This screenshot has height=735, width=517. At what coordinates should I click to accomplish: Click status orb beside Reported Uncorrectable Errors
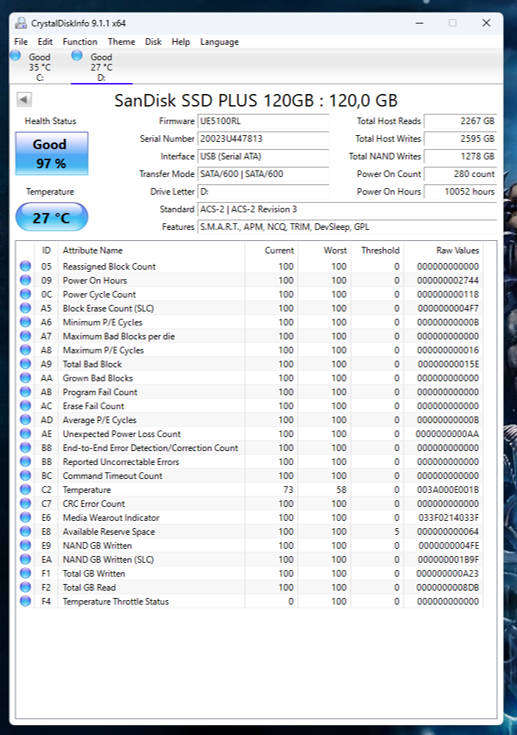point(26,462)
